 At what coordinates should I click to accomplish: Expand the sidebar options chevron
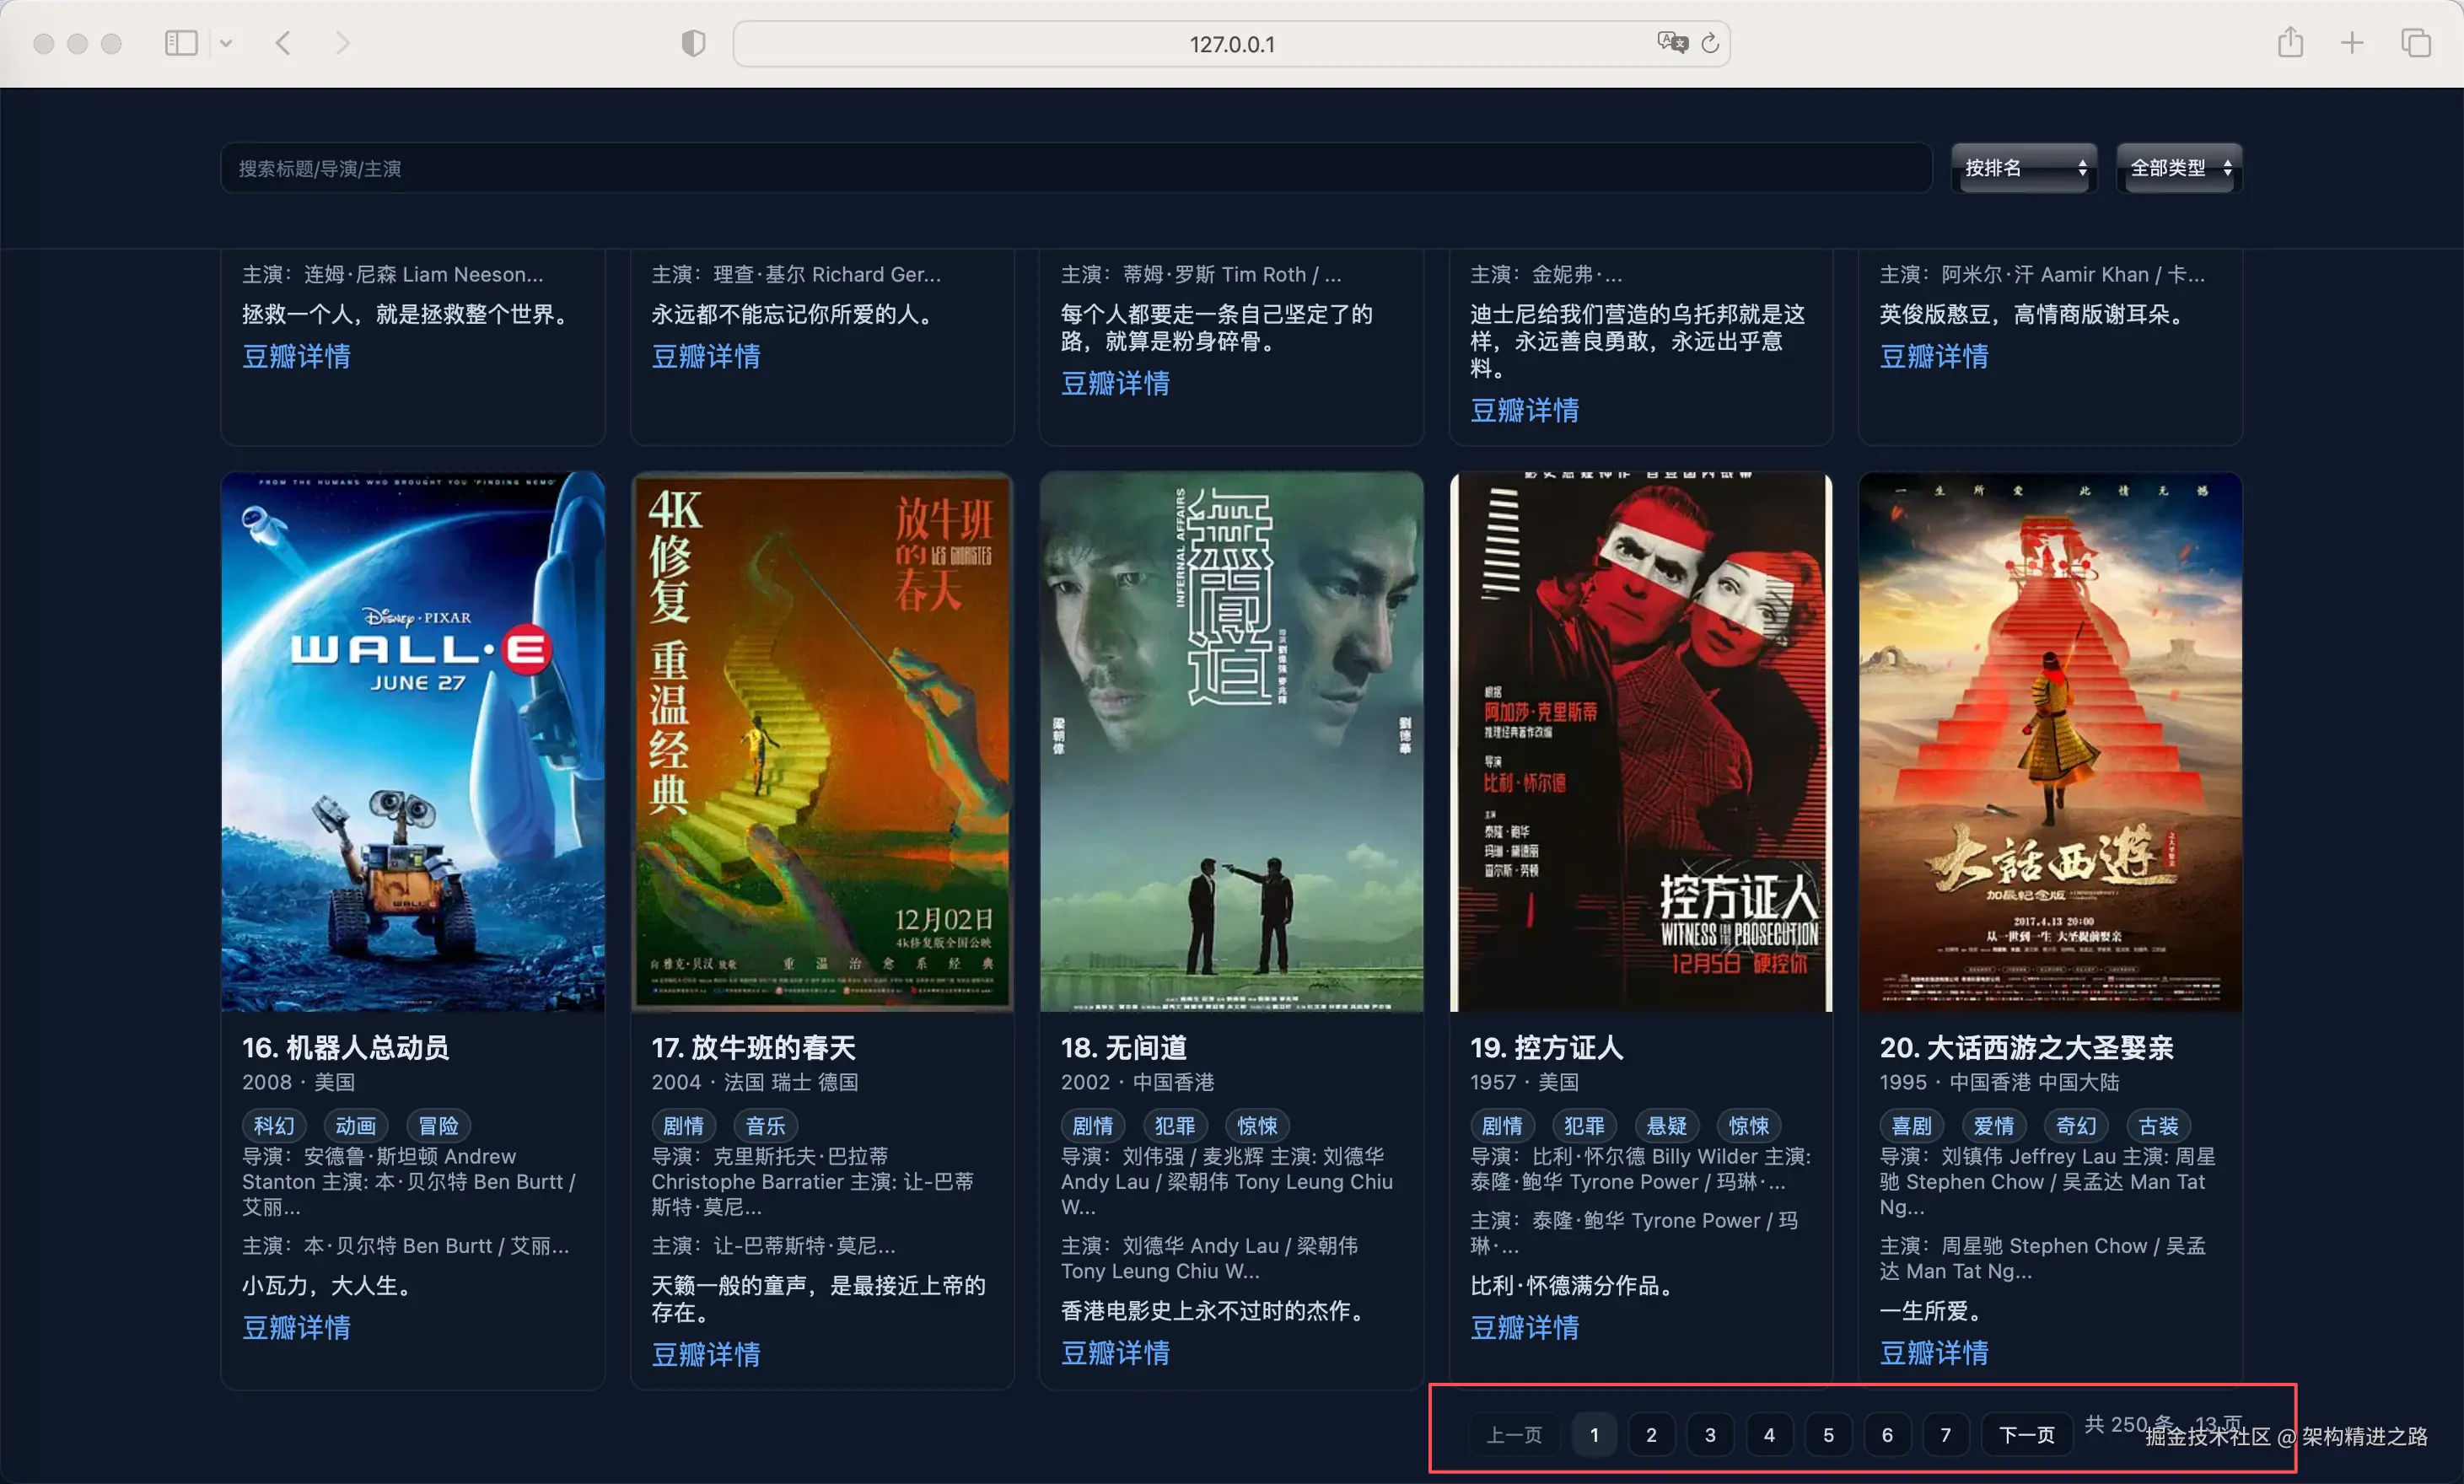226,43
